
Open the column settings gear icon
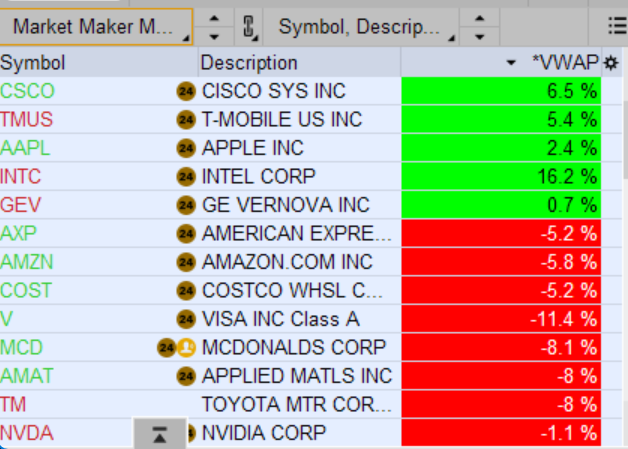coord(611,63)
